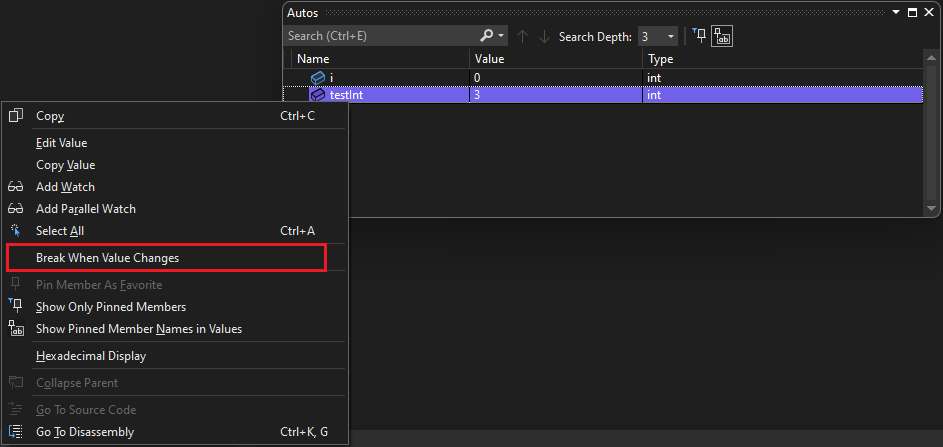Screen dimensions: 943x447
Task: Click the Select All cursor icon
Action: click(16, 231)
